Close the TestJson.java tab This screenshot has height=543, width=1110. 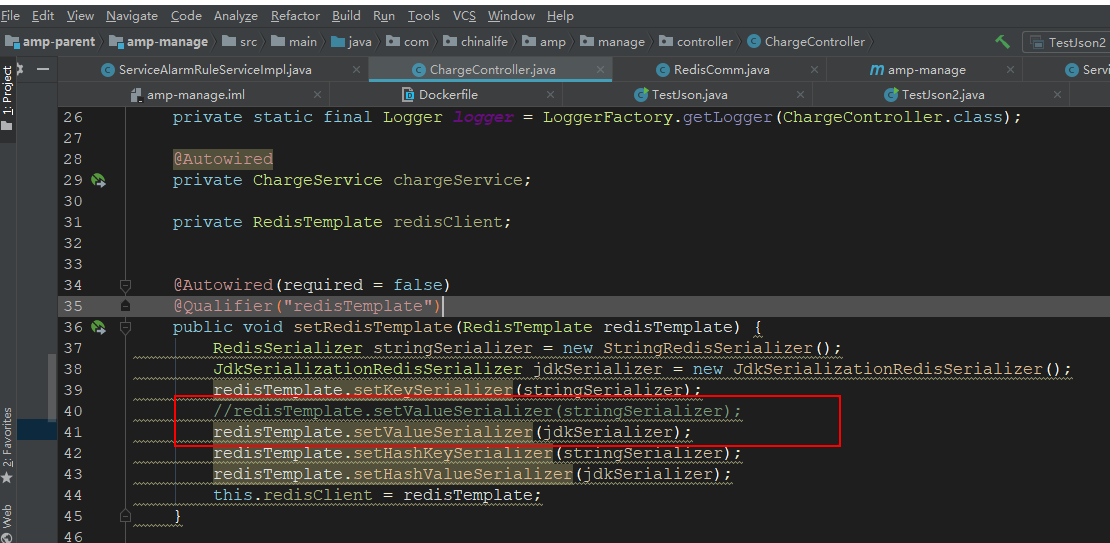(x=800, y=94)
